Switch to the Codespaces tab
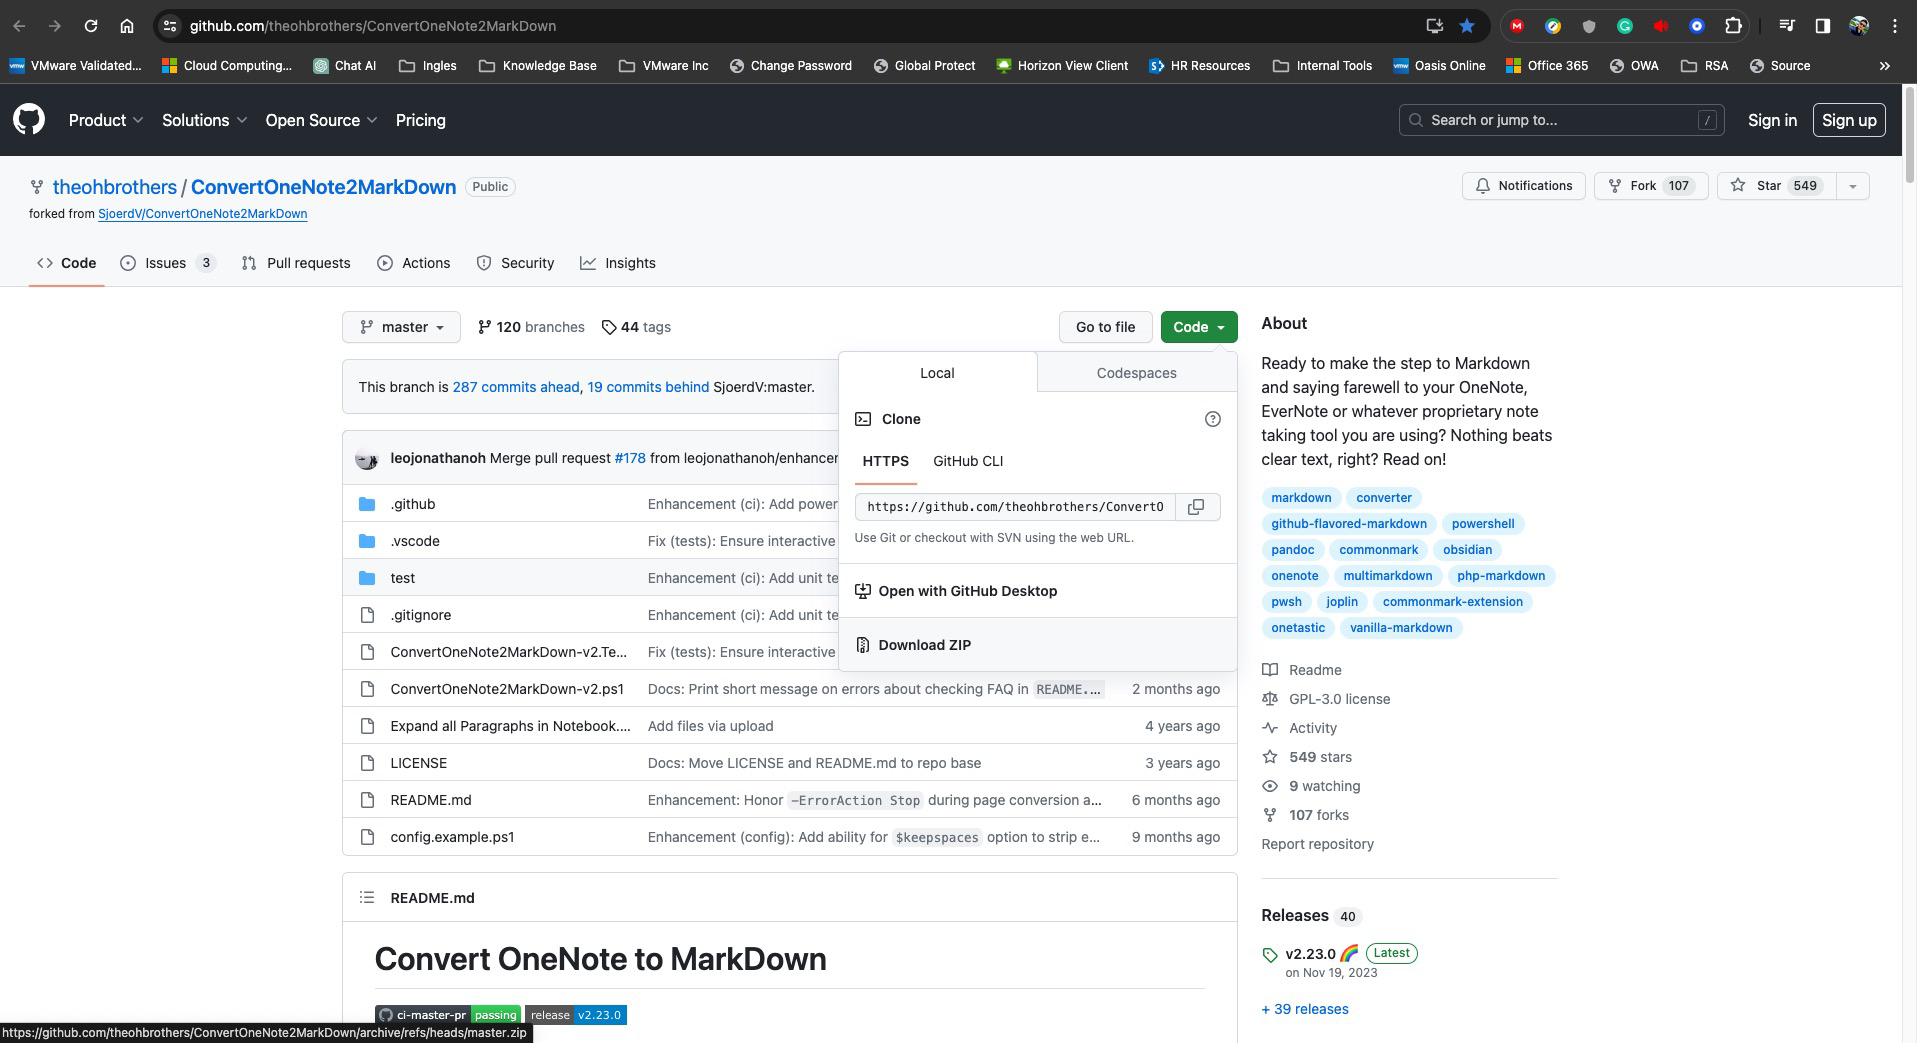 [x=1137, y=373]
